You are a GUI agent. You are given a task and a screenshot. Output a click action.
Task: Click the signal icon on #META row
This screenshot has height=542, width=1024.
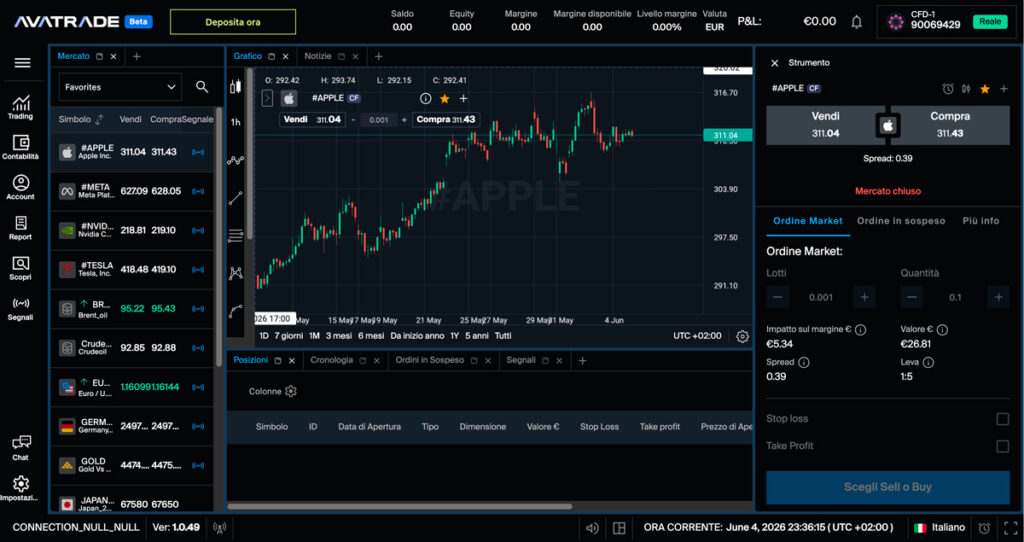pos(198,191)
